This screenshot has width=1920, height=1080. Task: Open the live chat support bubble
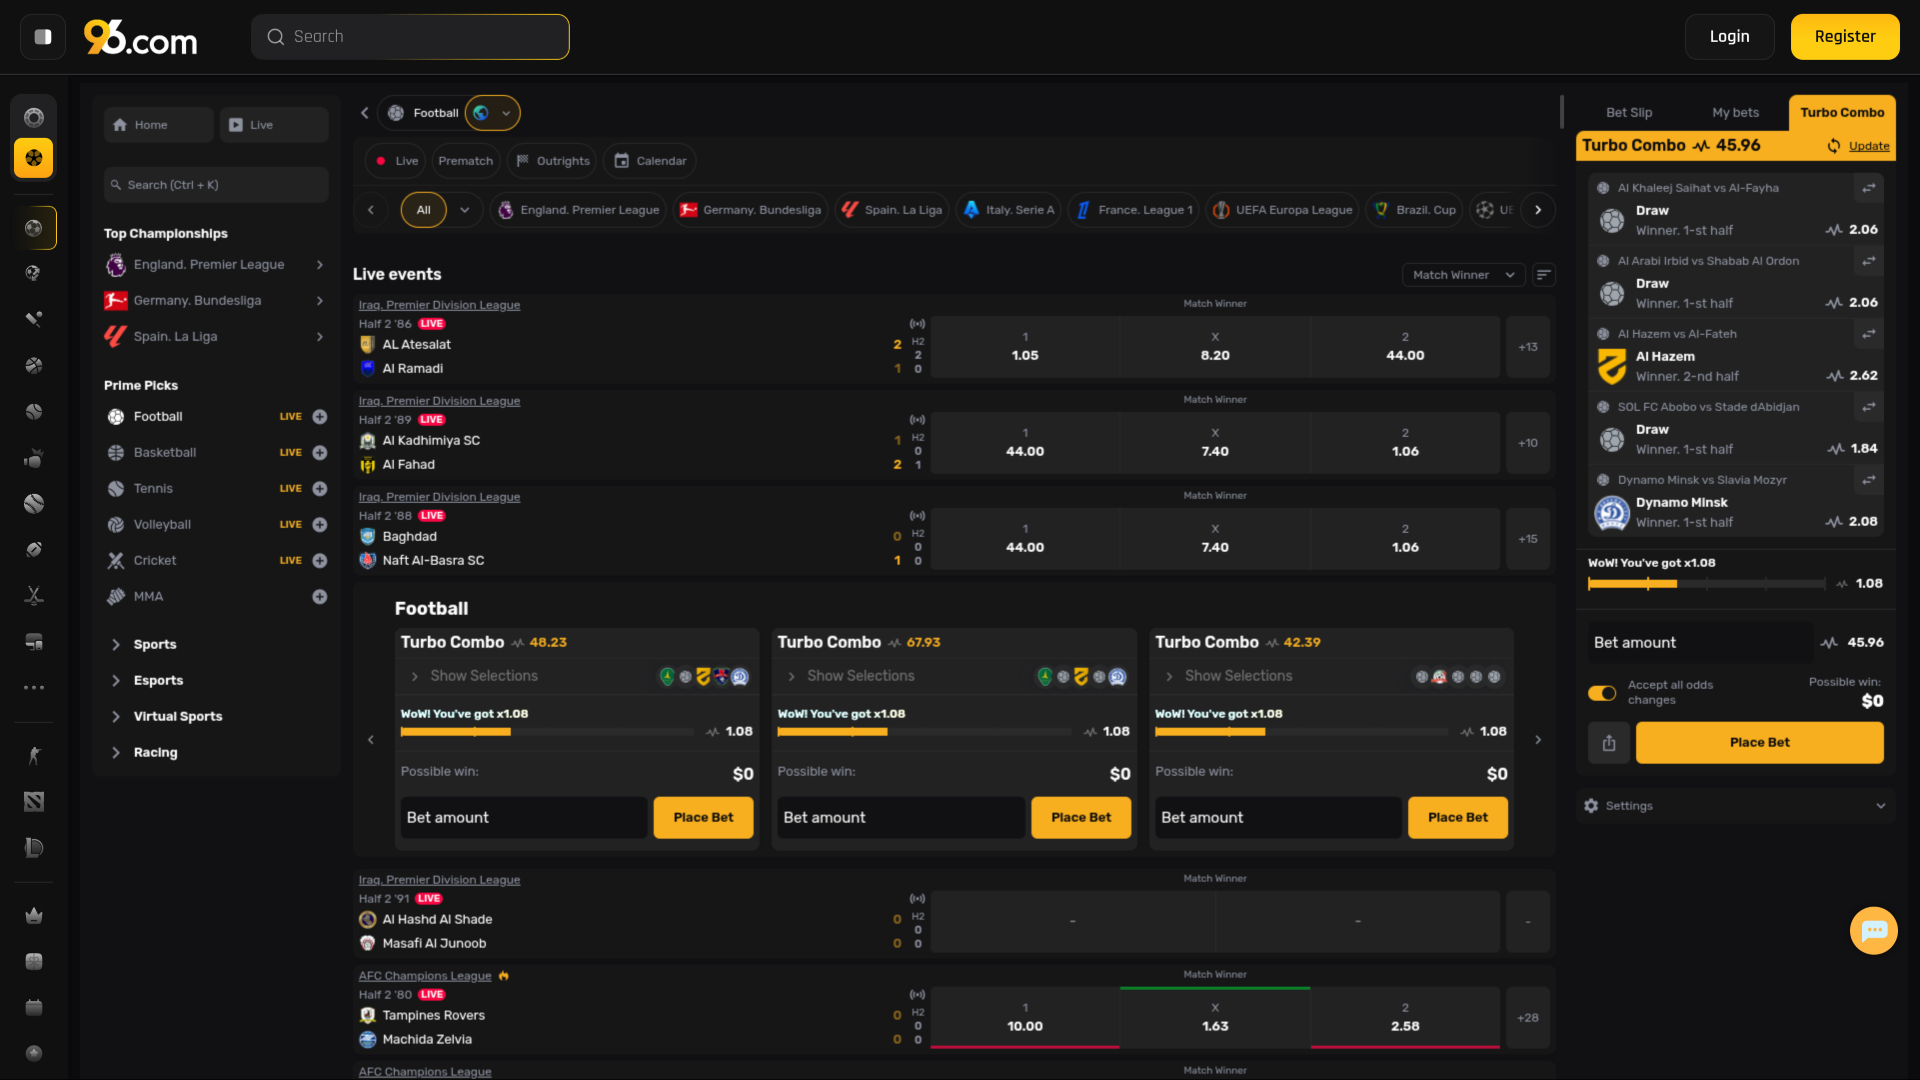(1873, 931)
